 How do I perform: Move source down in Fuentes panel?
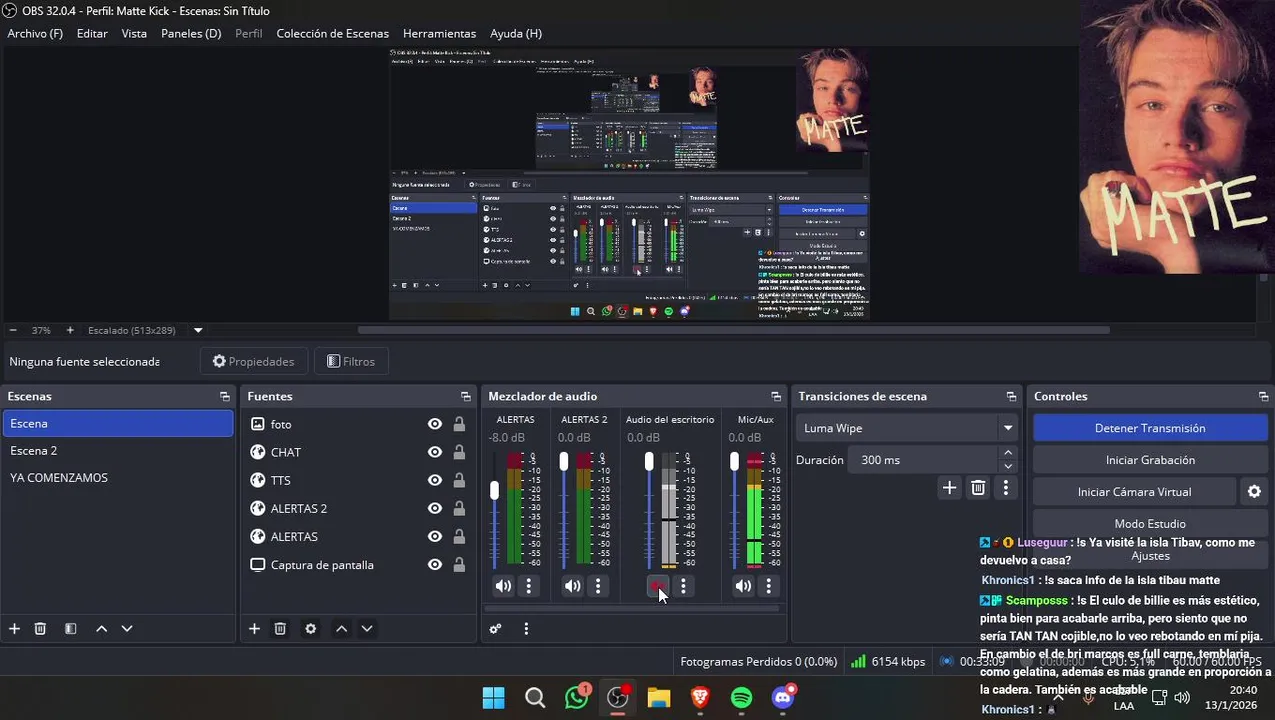[367, 629]
